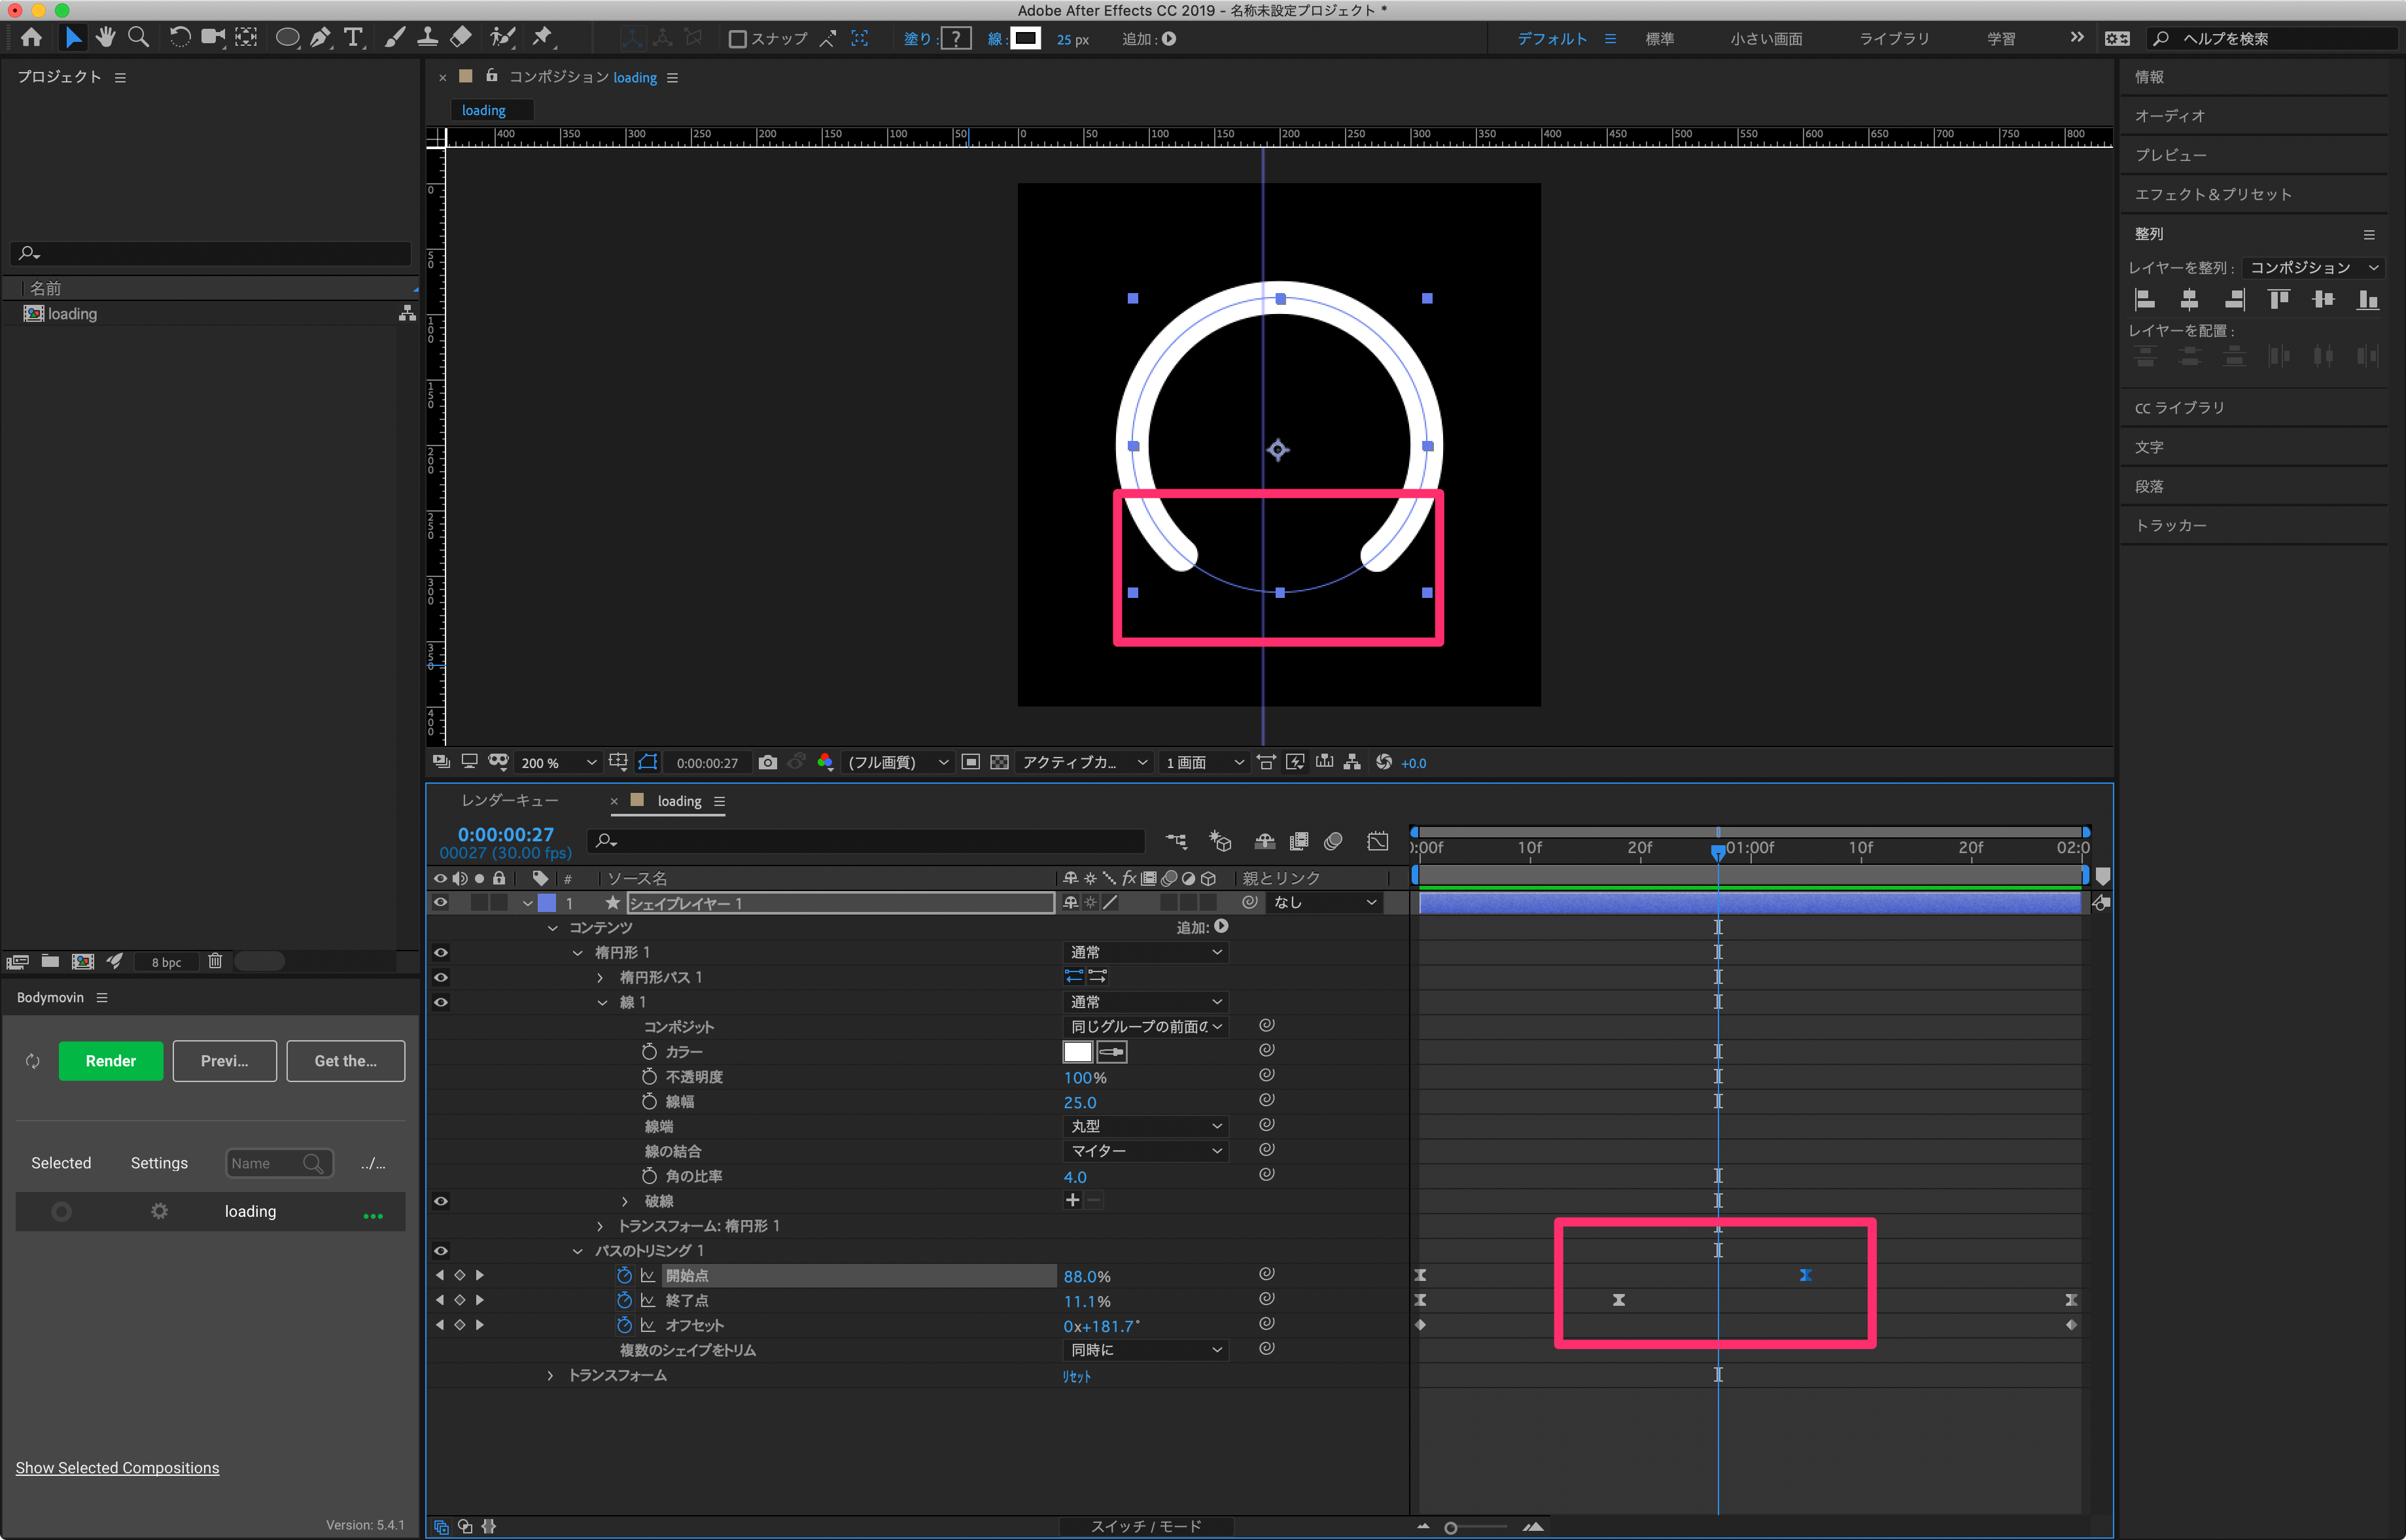The height and width of the screenshot is (1540, 2406).
Task: Open the region of interest icon
Action: pyautogui.click(x=970, y=763)
